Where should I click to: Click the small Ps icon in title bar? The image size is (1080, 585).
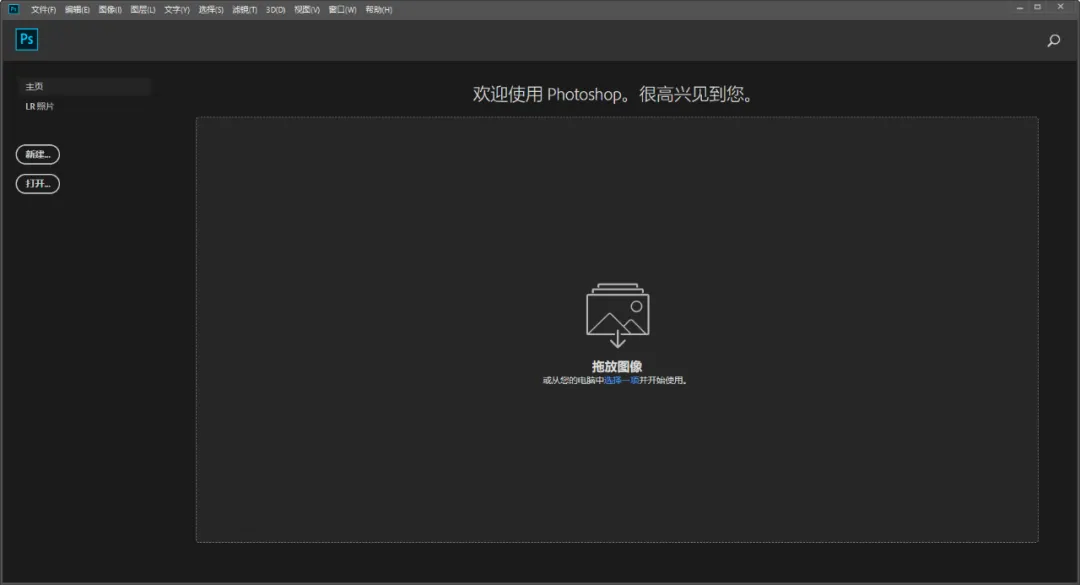(13, 9)
